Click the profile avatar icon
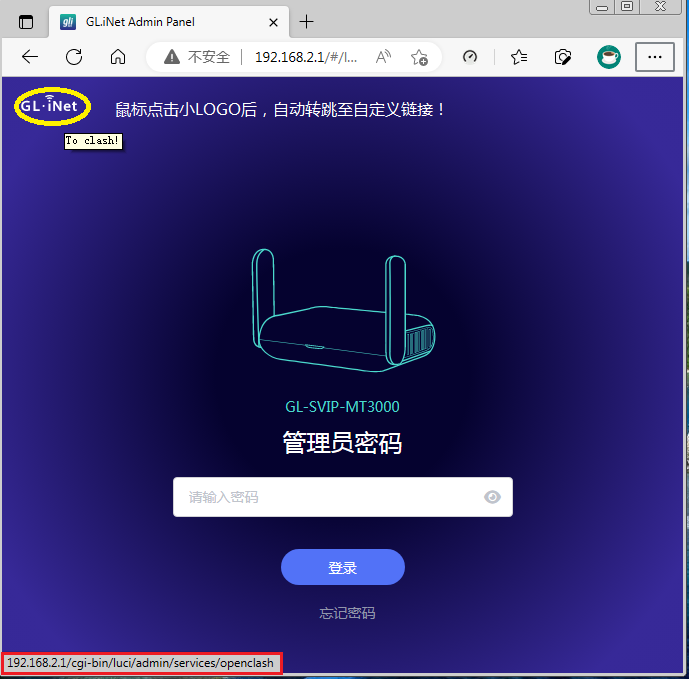Screen dimensions: 689x679 coord(609,57)
